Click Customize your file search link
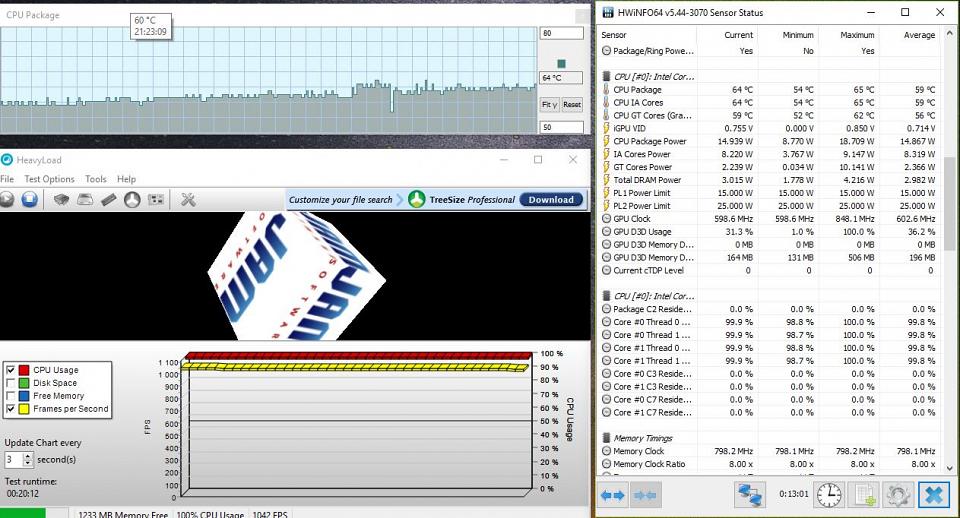 pos(340,200)
